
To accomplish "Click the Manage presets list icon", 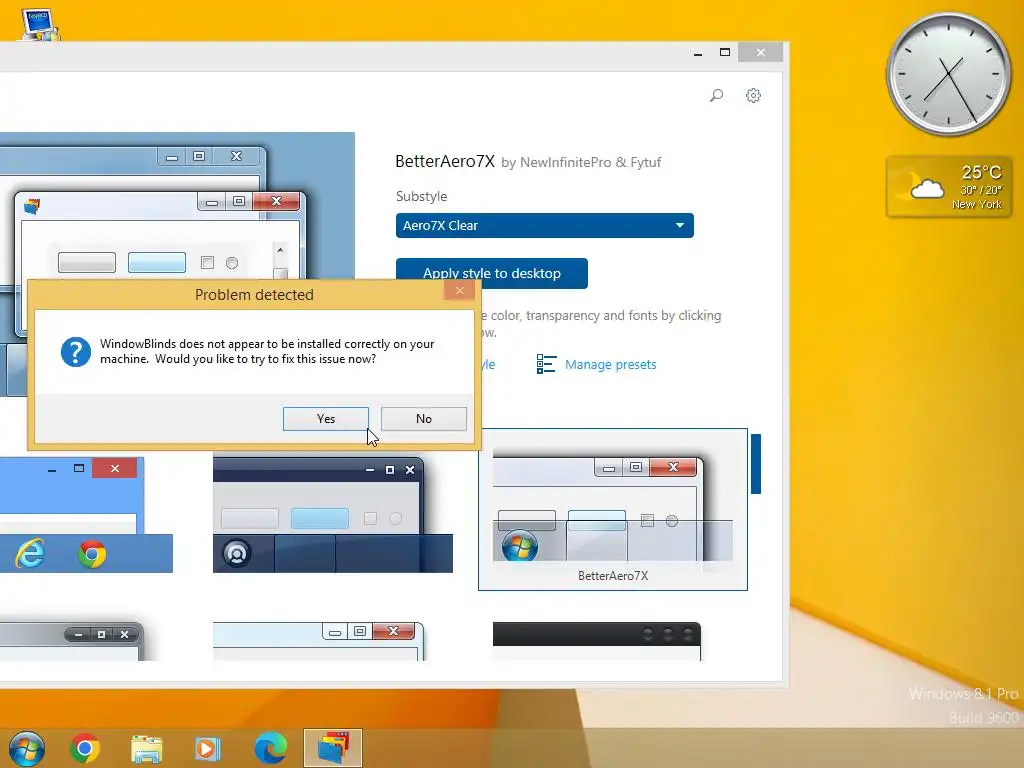I will coord(546,364).
